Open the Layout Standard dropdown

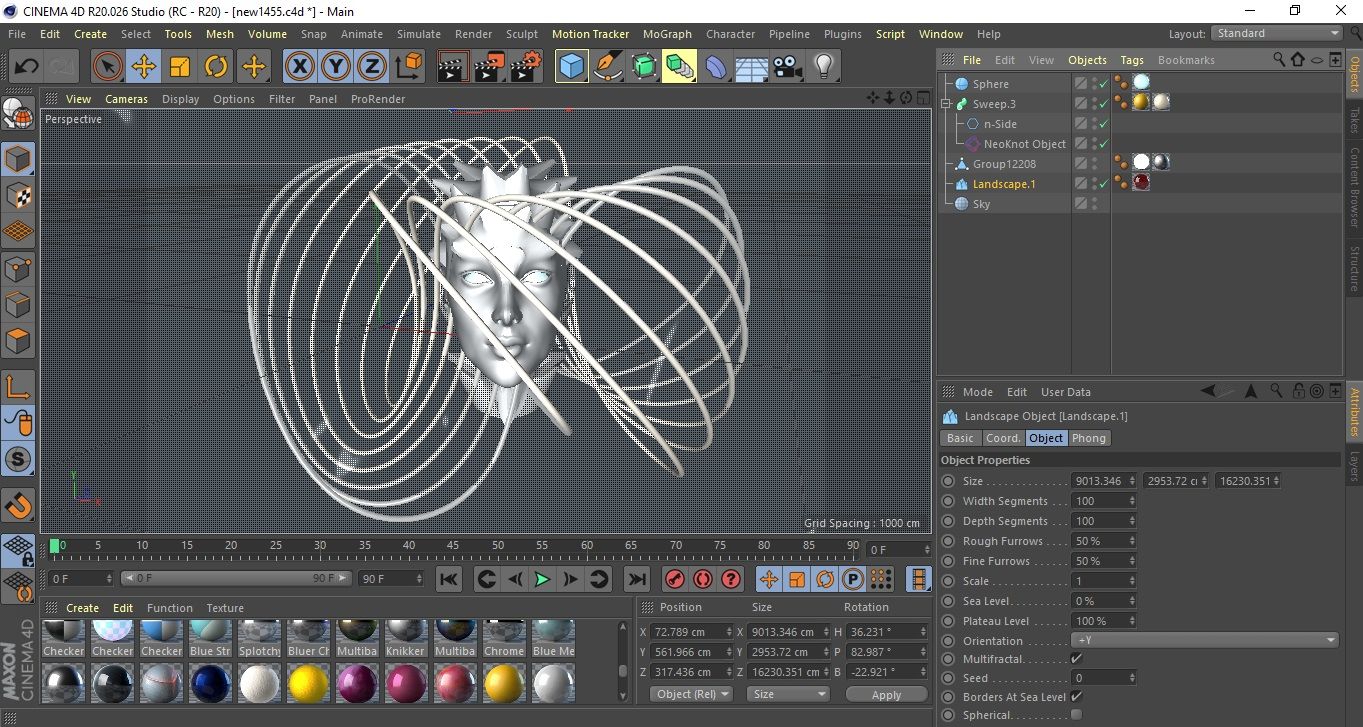click(x=1276, y=33)
